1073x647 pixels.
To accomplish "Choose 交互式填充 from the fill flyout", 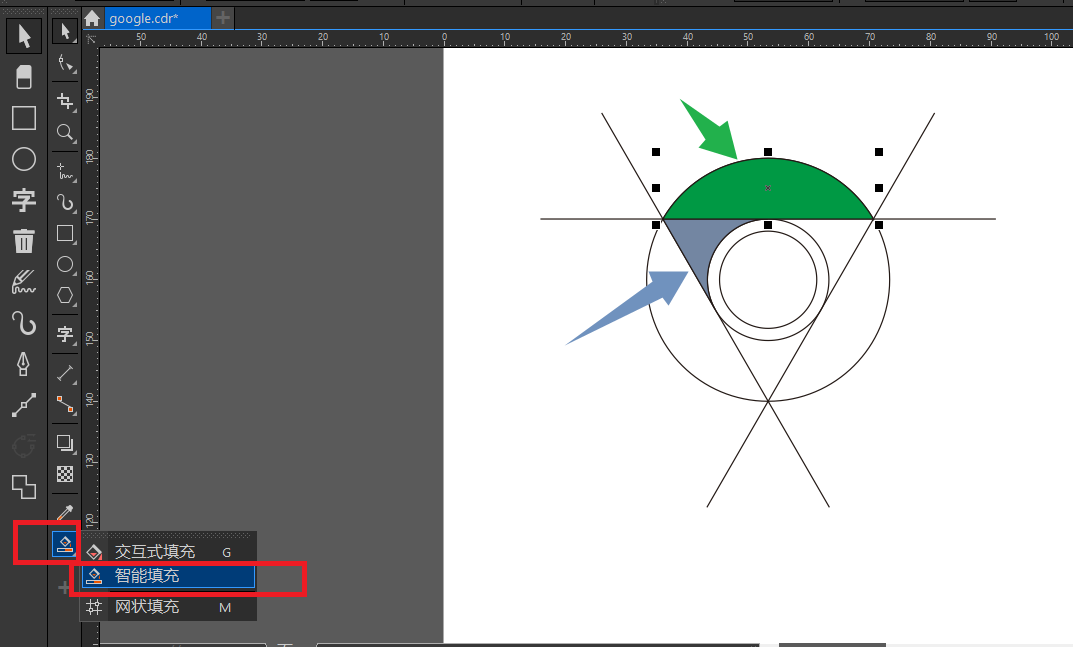I will [168, 552].
